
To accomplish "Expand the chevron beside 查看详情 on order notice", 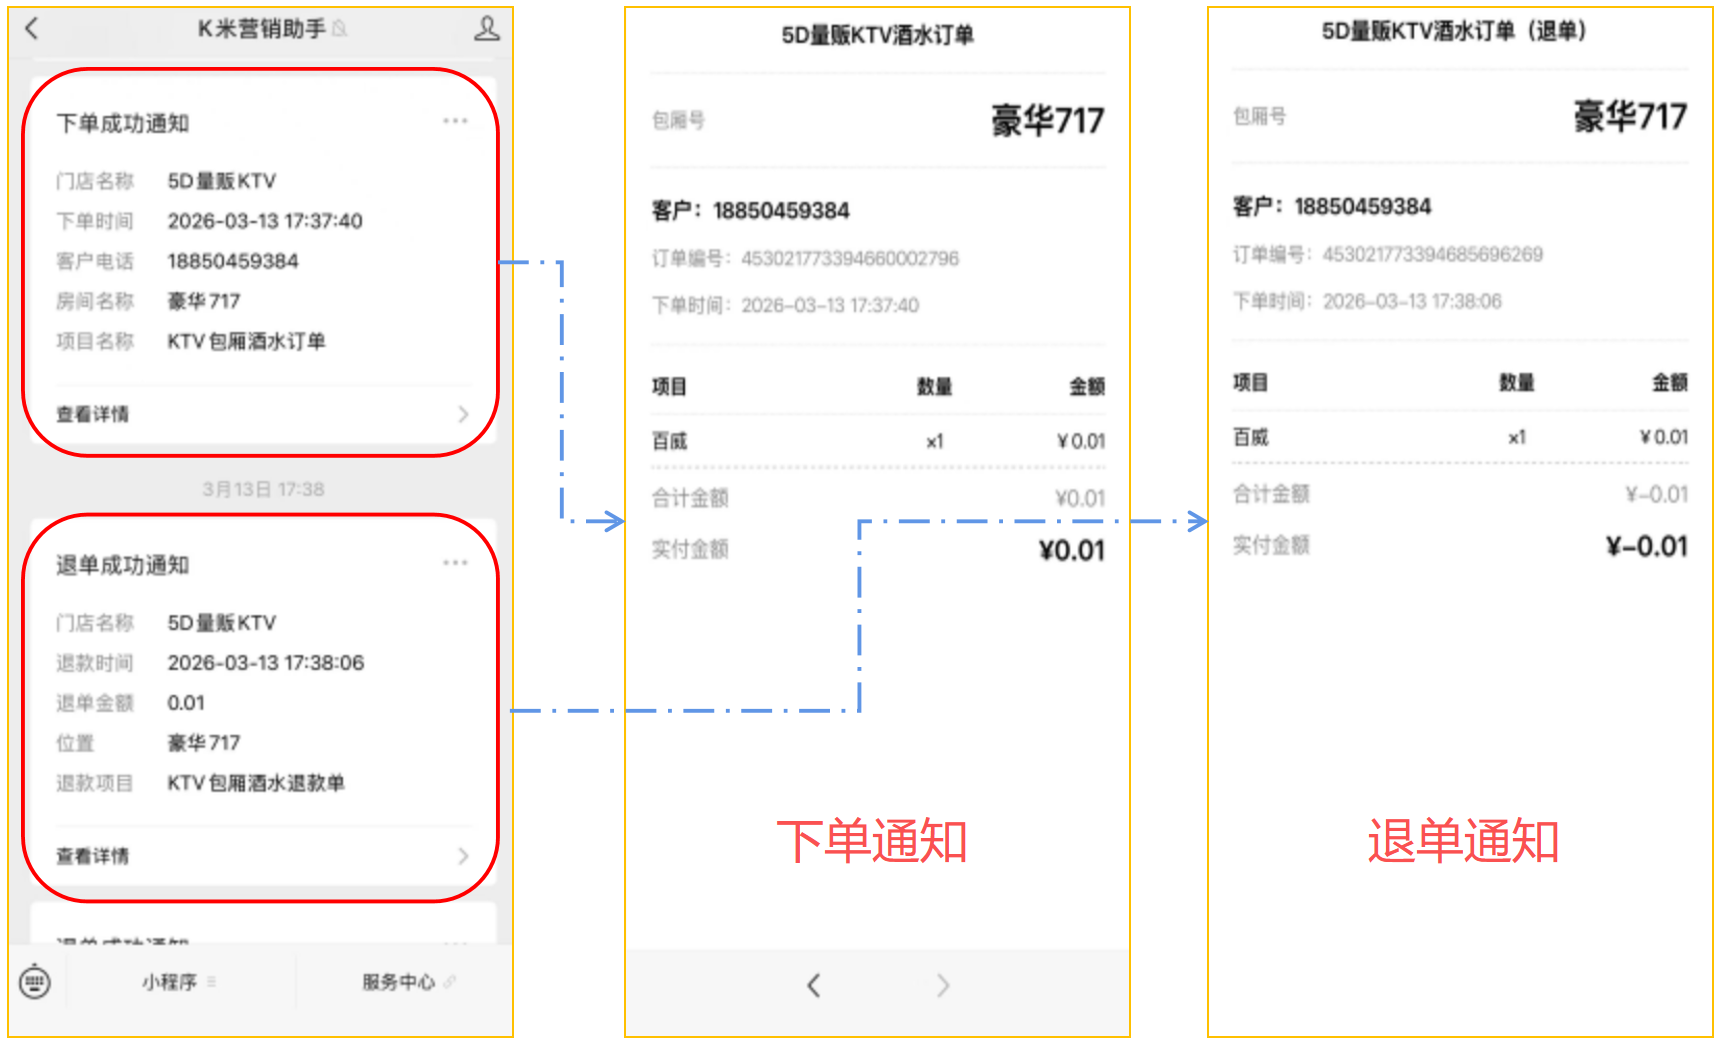I will [x=462, y=413].
